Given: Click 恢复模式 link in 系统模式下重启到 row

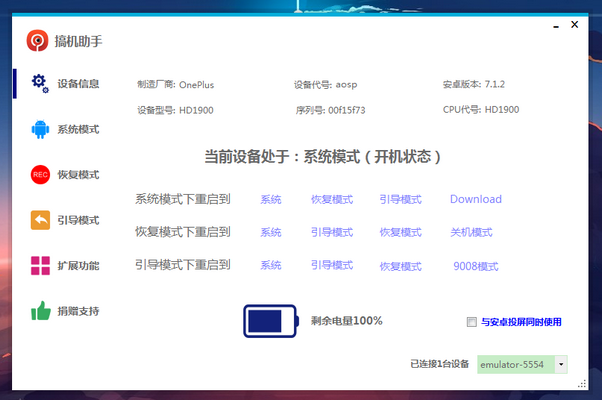Looking at the screenshot, I should pos(331,199).
